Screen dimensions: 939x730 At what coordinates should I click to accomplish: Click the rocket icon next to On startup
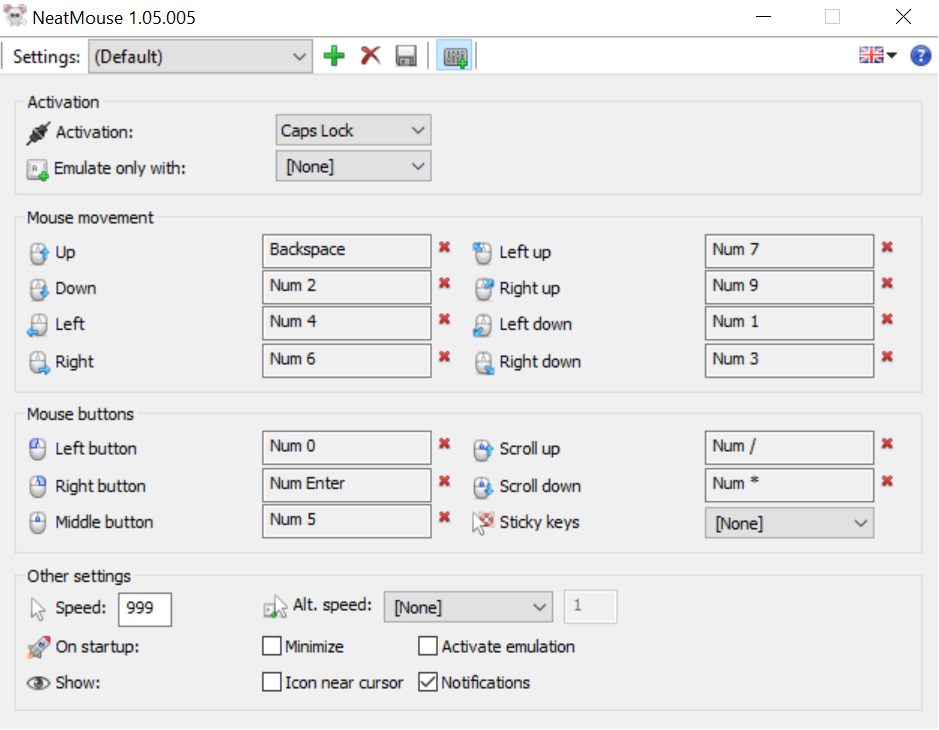click(x=38, y=647)
